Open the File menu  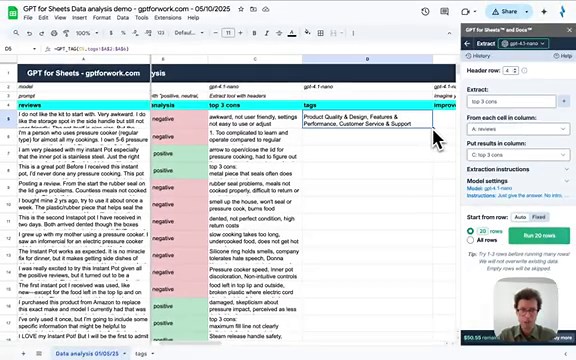click(x=28, y=18)
